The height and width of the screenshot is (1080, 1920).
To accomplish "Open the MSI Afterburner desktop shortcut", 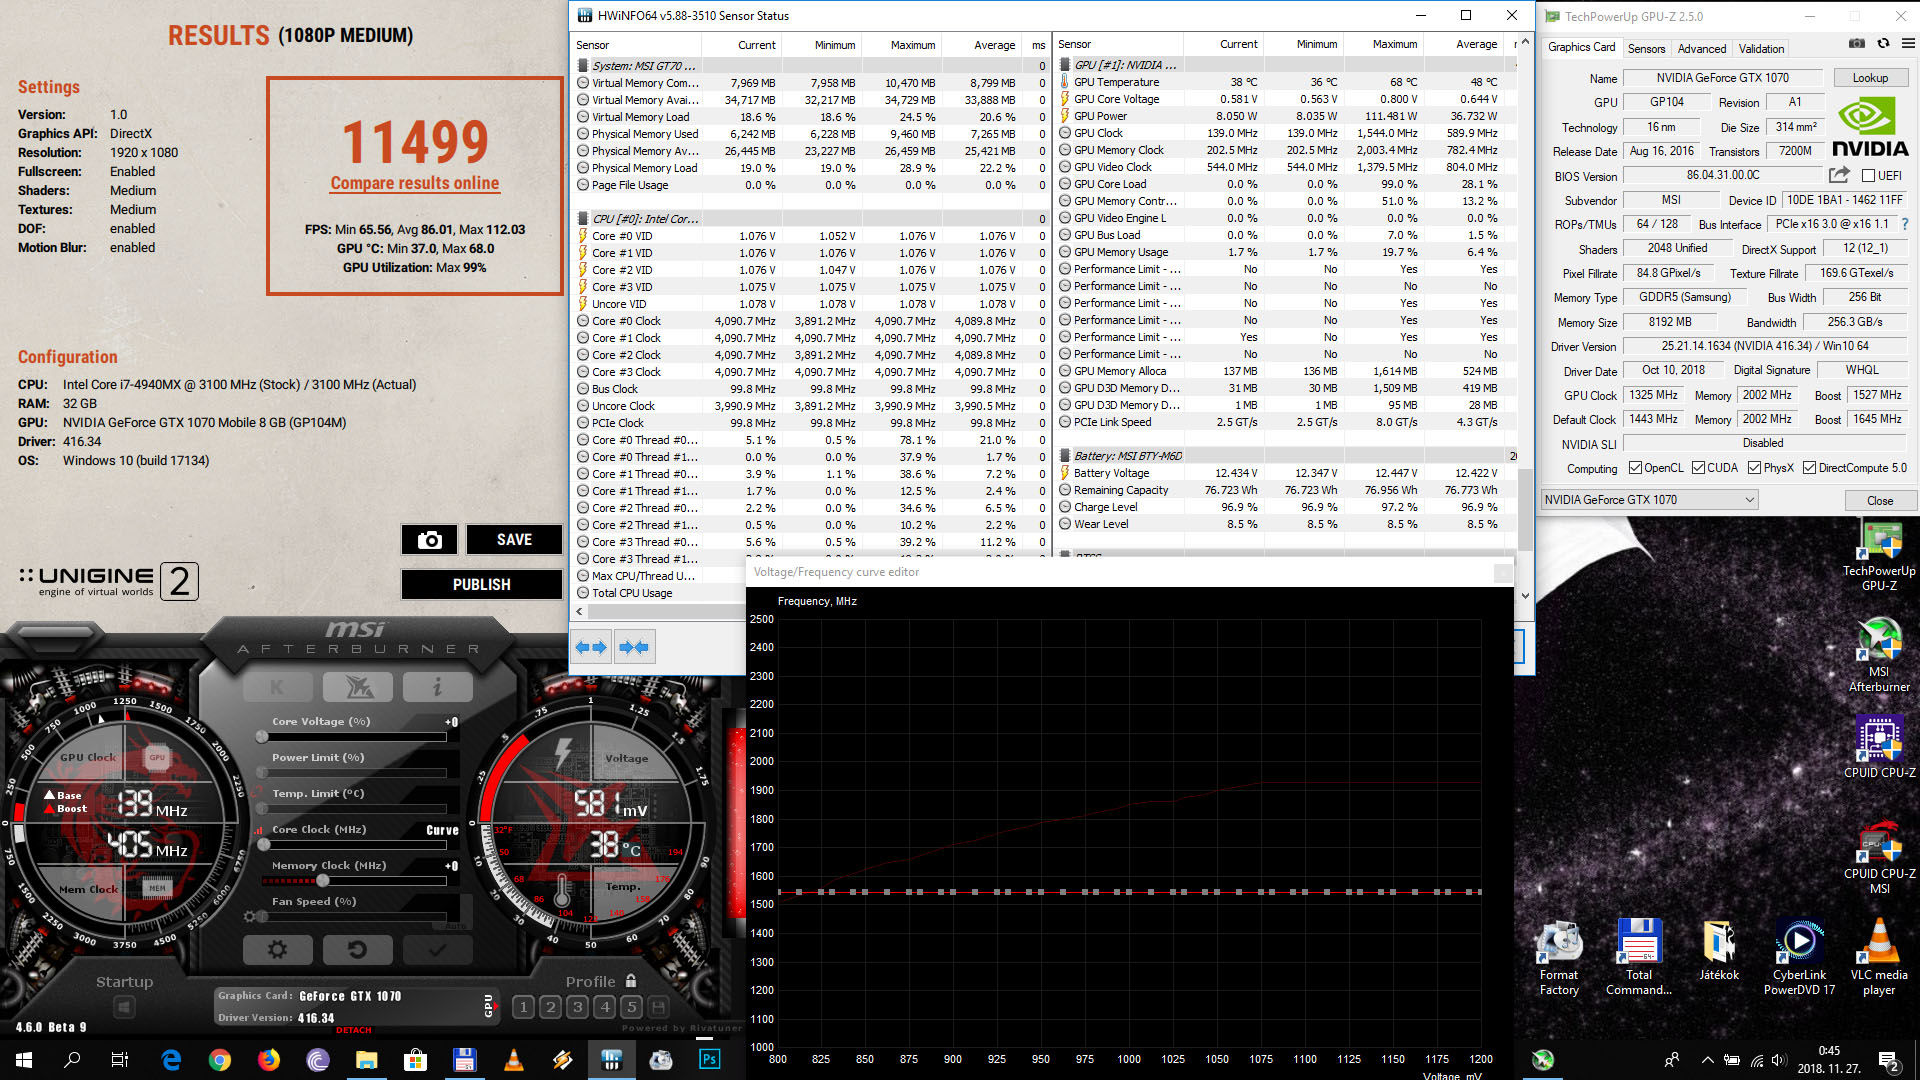I will coord(1879,655).
